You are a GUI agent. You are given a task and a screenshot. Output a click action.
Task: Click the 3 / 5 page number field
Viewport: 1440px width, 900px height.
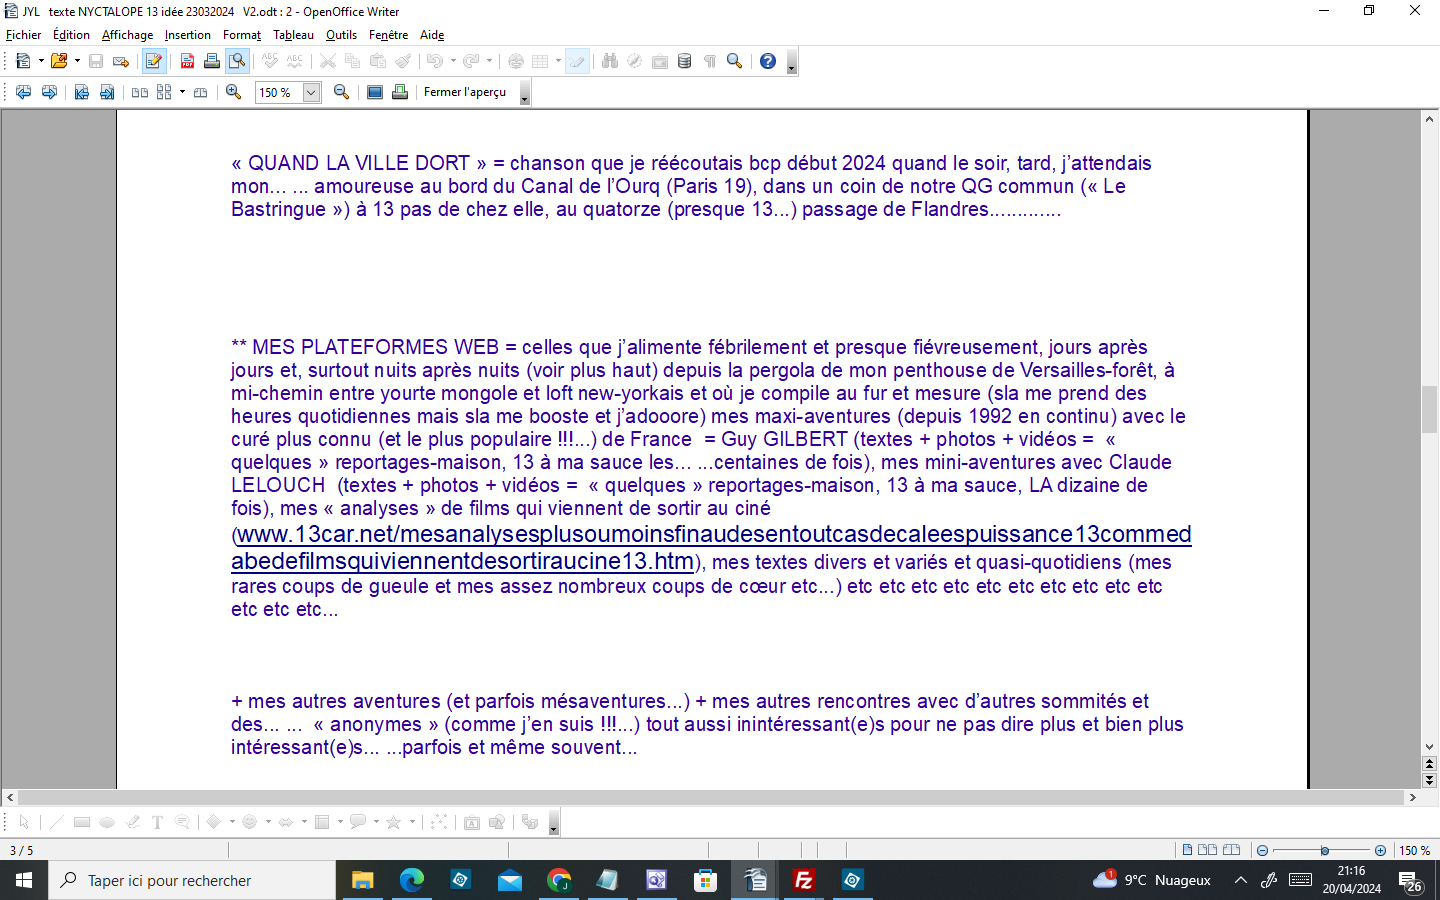[21, 851]
